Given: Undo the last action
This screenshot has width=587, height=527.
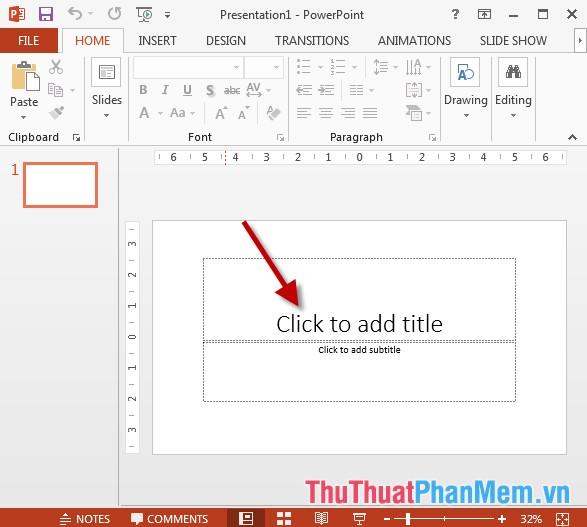Looking at the screenshot, I should click(75, 14).
